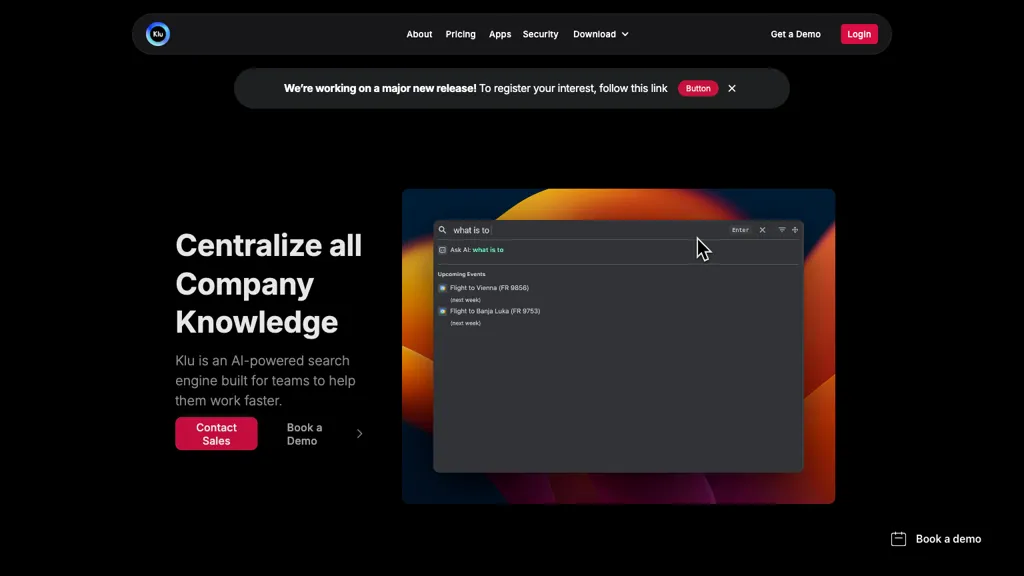Viewport: 1024px width, 576px height.
Task: Click the event icon beside Flight to Banja Luka
Action: coord(443,311)
